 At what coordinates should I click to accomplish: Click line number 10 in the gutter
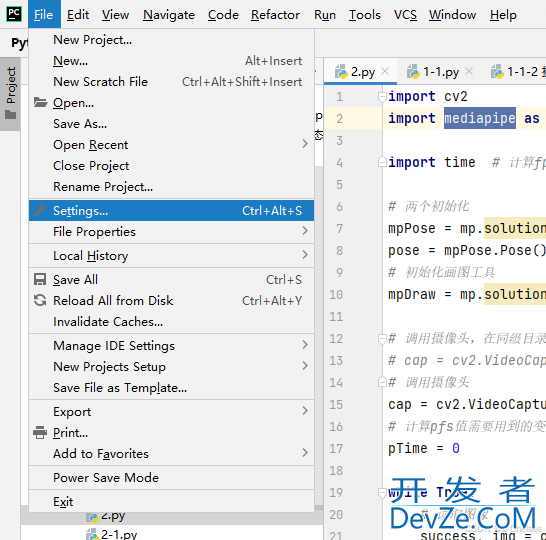point(336,295)
